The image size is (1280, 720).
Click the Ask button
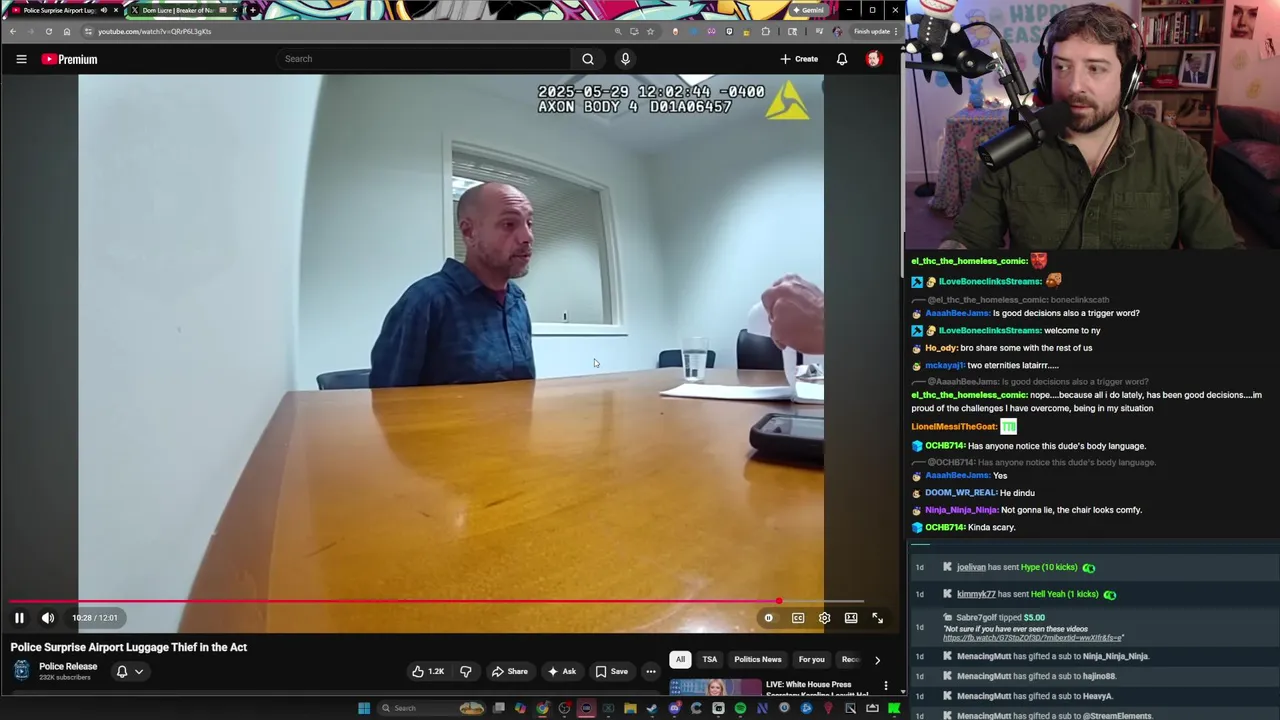click(x=561, y=671)
